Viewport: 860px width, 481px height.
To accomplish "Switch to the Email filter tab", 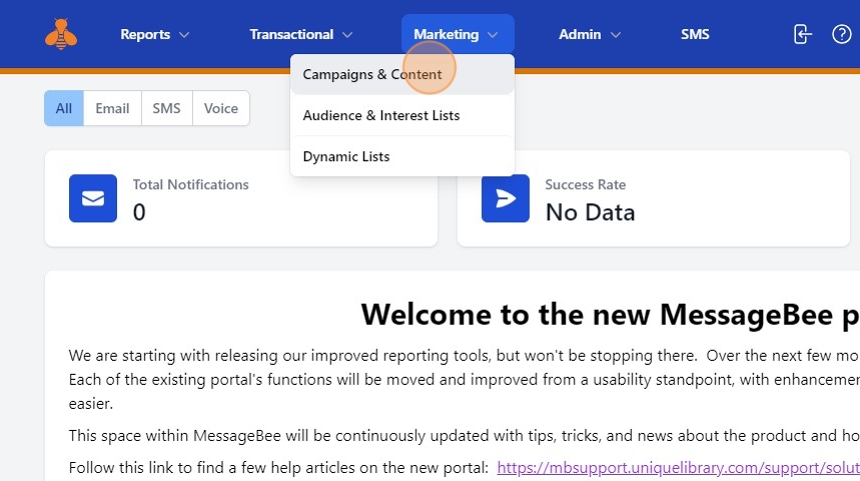I will click(112, 108).
